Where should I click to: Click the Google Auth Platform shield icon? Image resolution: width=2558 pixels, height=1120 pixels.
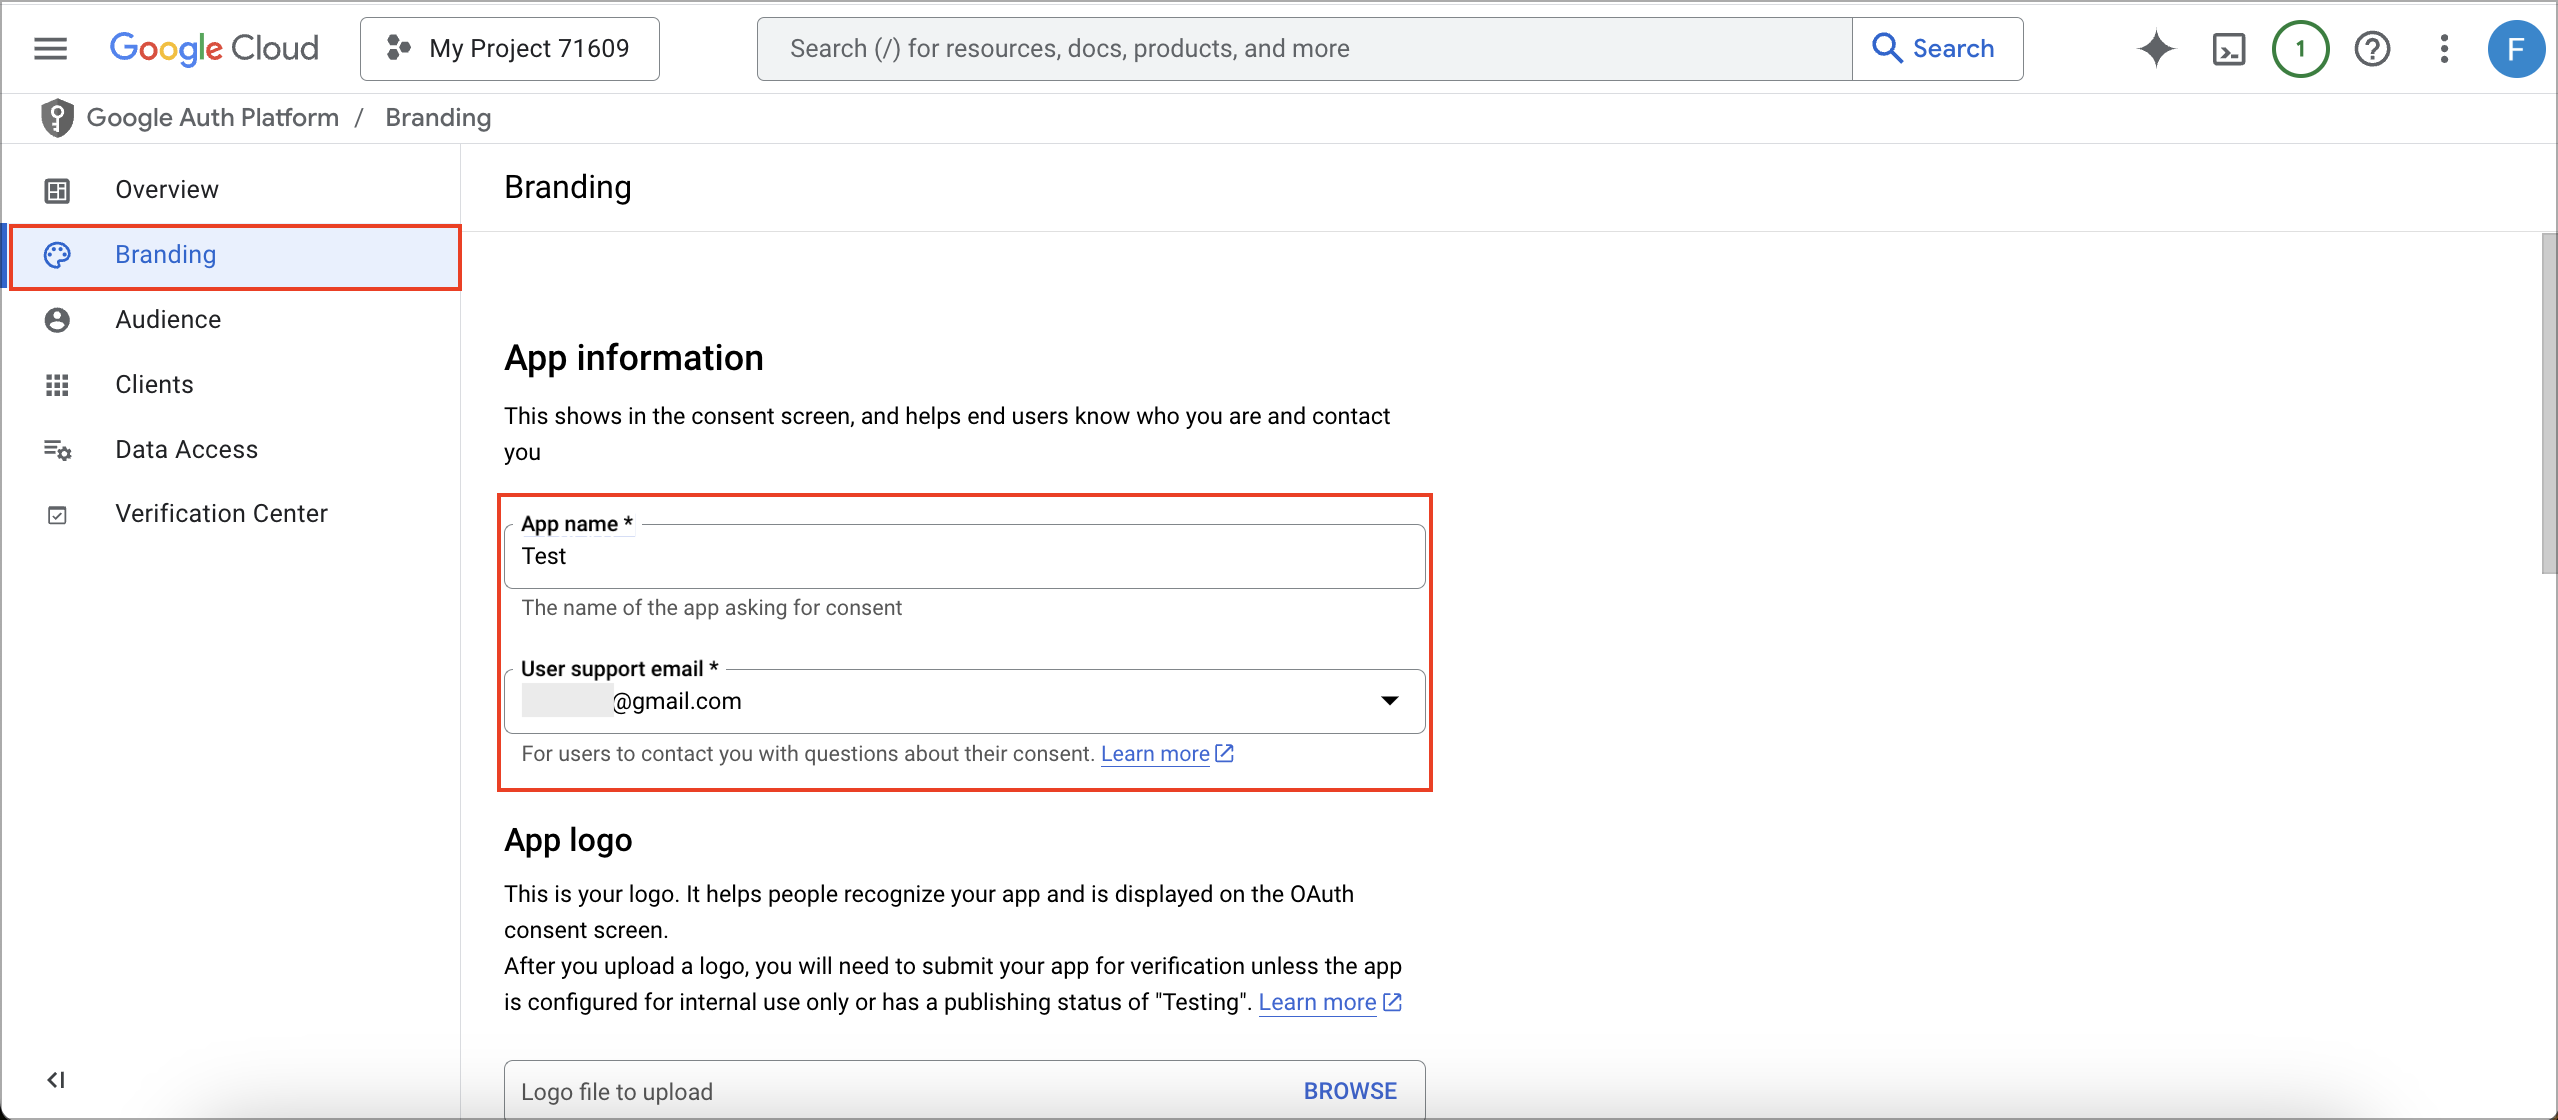click(57, 118)
